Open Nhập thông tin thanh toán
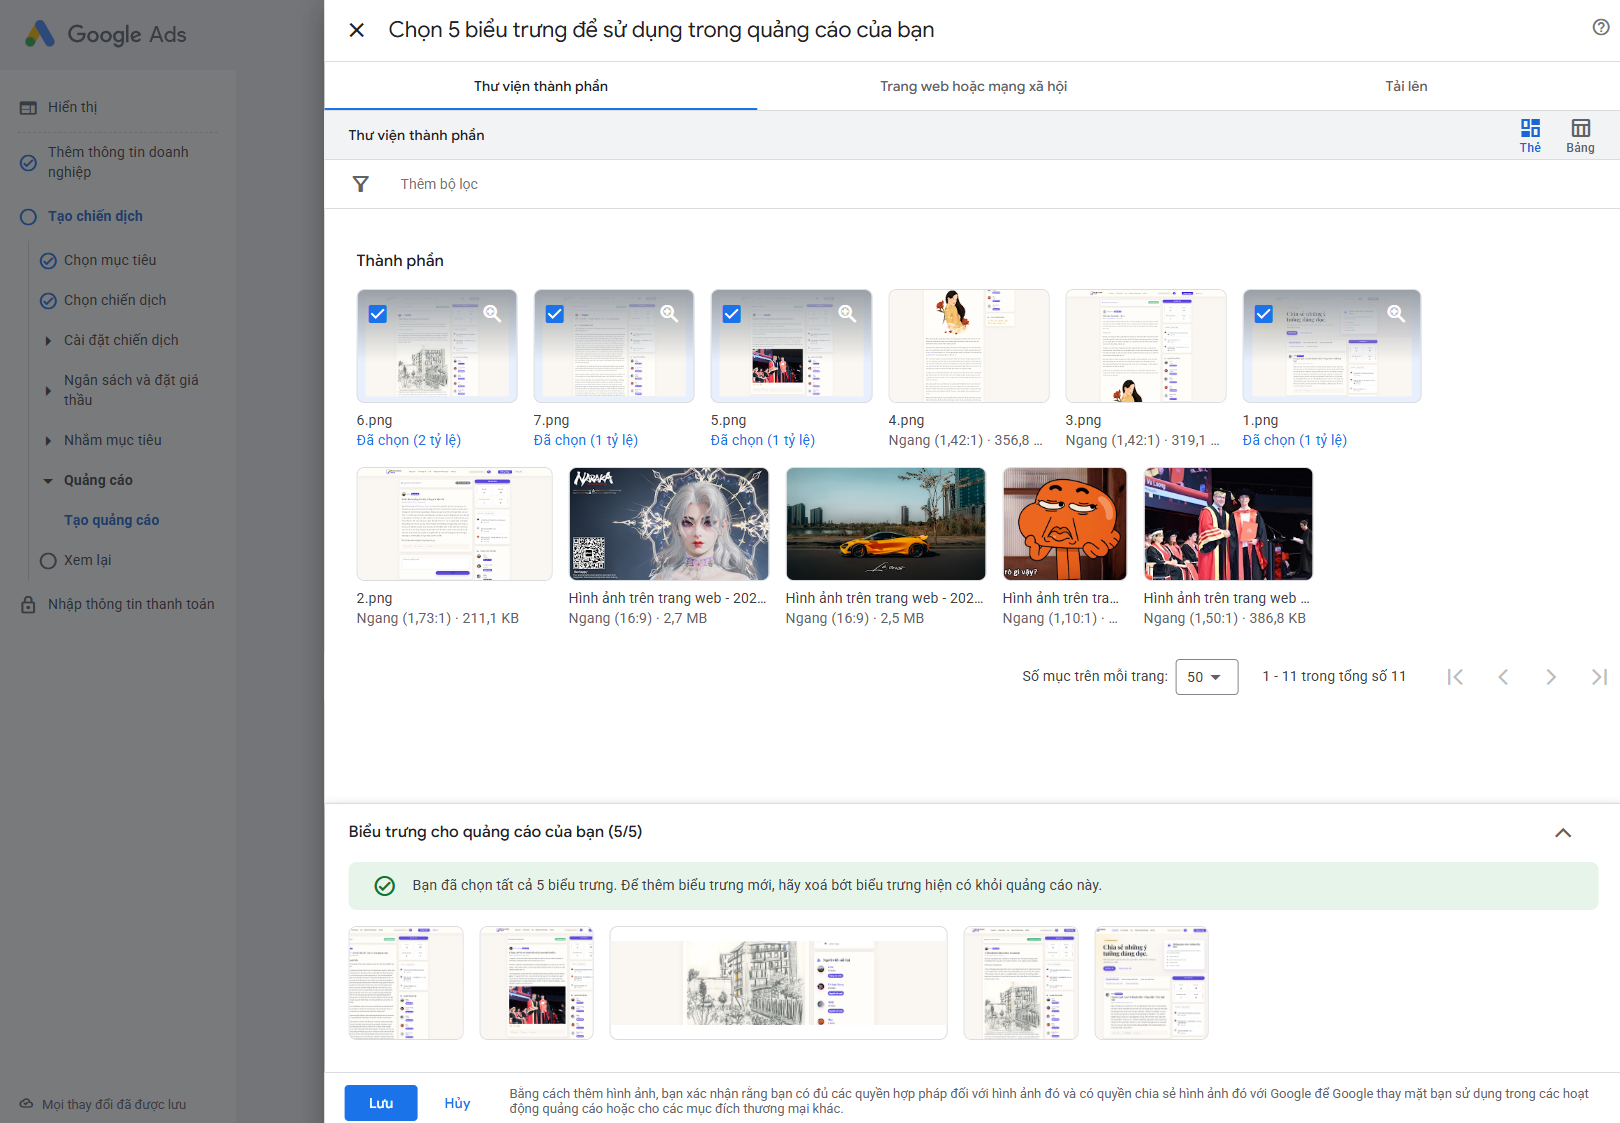The height and width of the screenshot is (1123, 1620). [x=131, y=604]
